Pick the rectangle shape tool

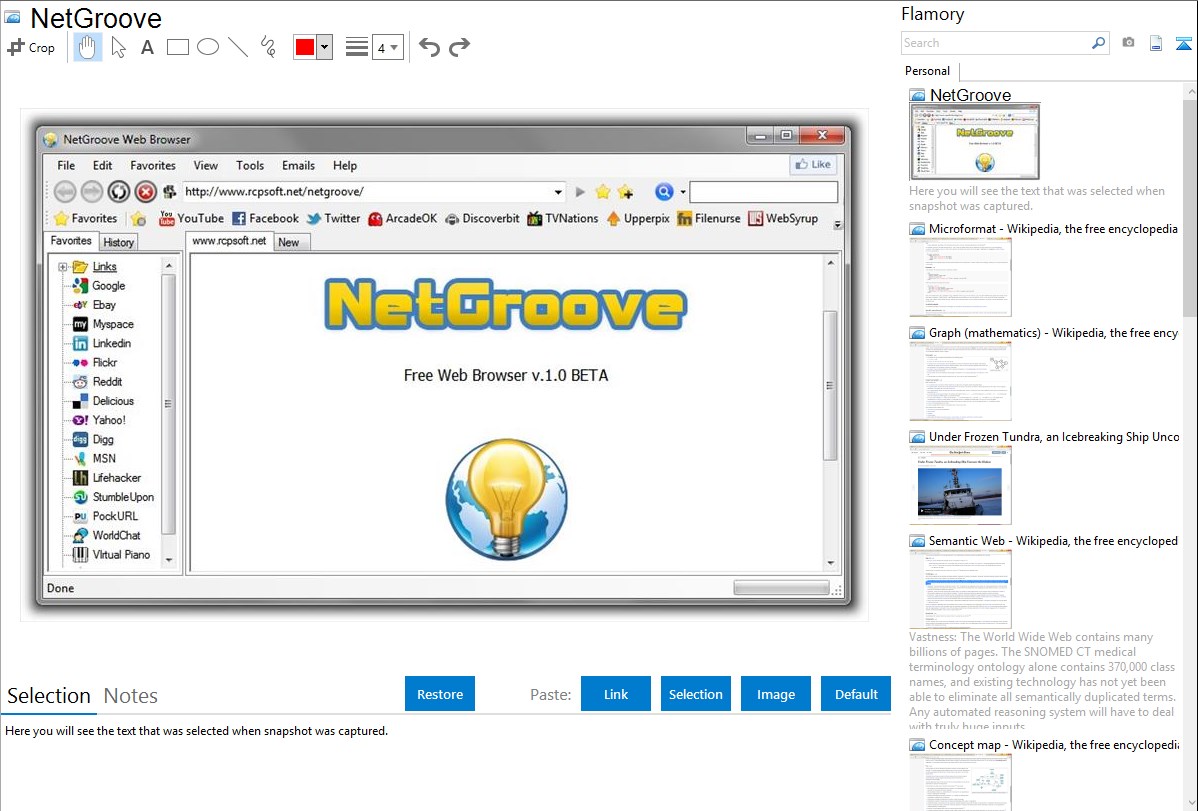pyautogui.click(x=178, y=47)
